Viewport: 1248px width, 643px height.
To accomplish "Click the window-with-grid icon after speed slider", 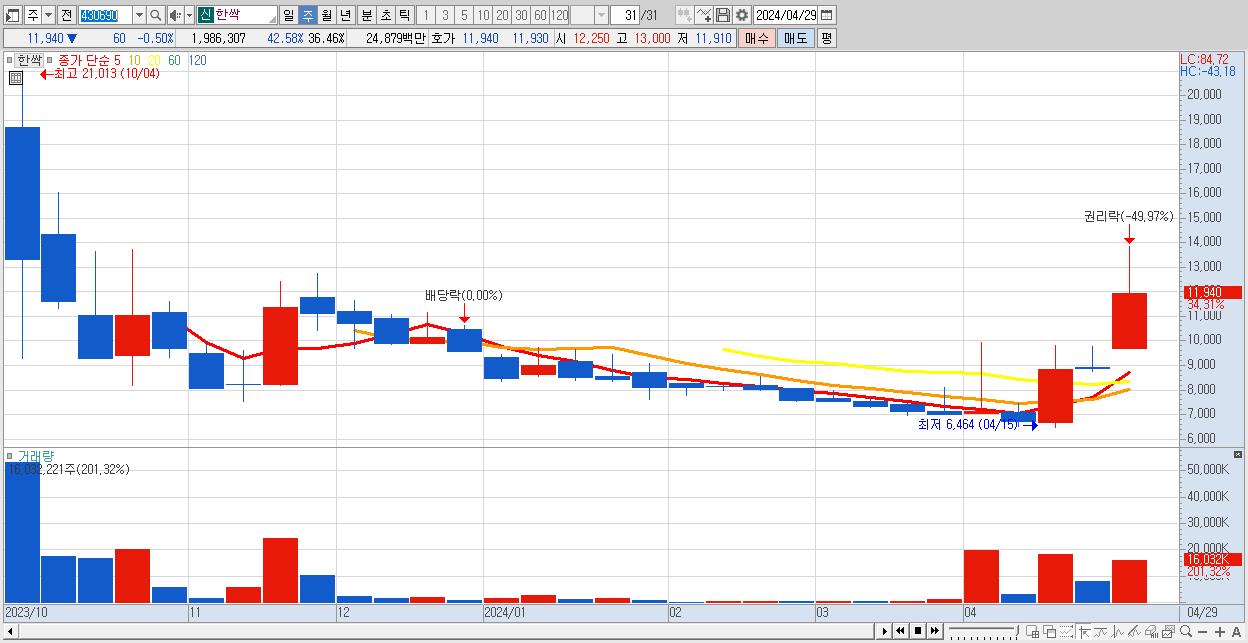I will click(x=1032, y=632).
